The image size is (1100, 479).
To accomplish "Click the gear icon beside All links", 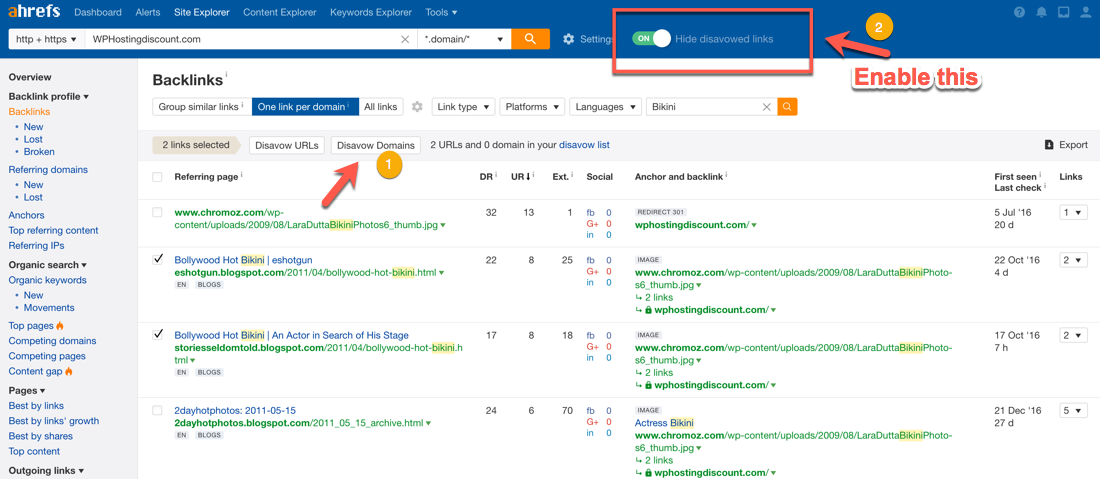I will (417, 107).
